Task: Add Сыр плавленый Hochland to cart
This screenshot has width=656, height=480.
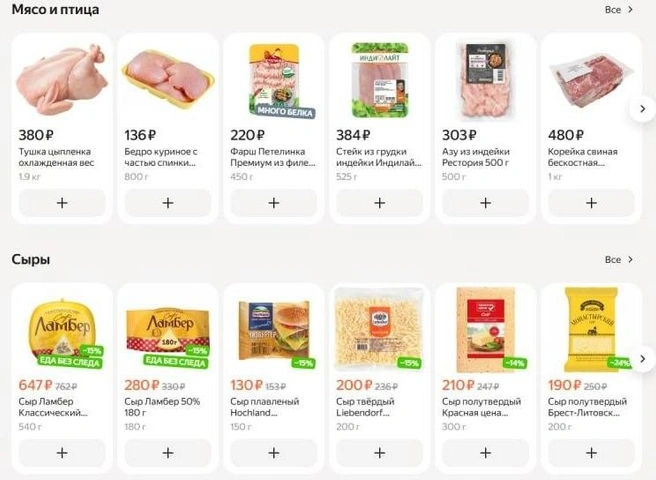Action: pos(273,452)
